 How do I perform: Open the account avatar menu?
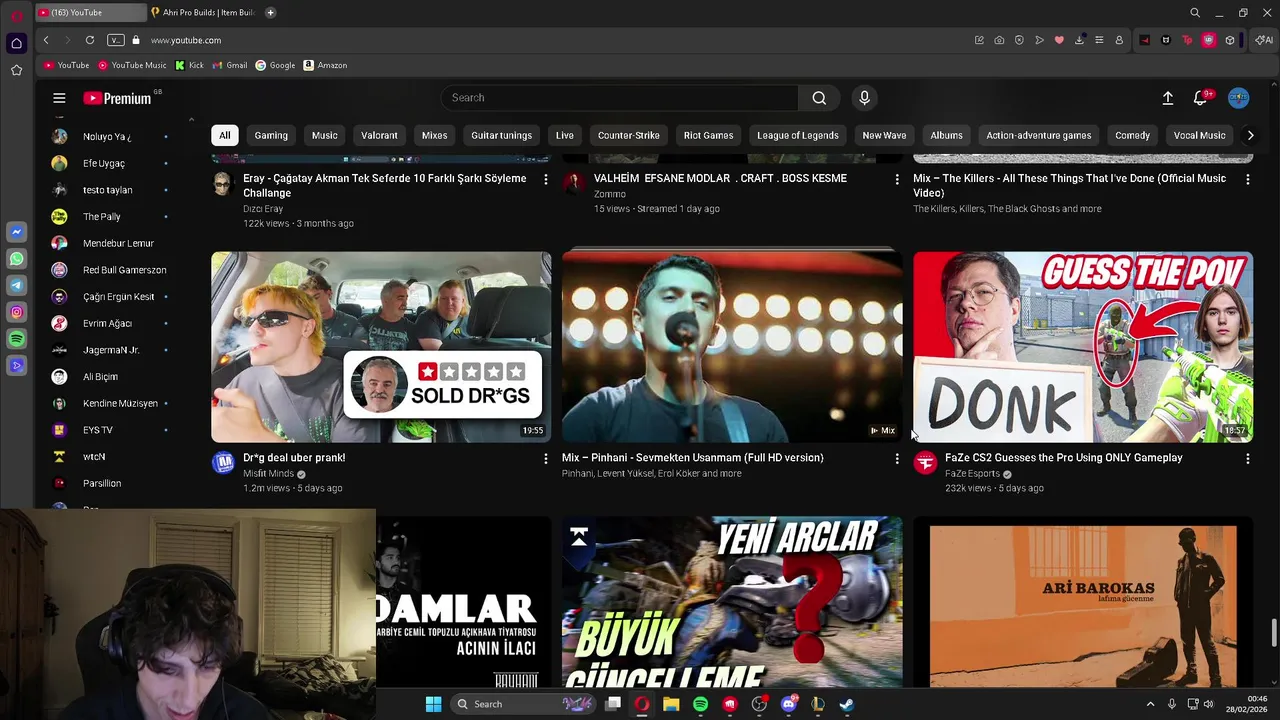[1239, 98]
